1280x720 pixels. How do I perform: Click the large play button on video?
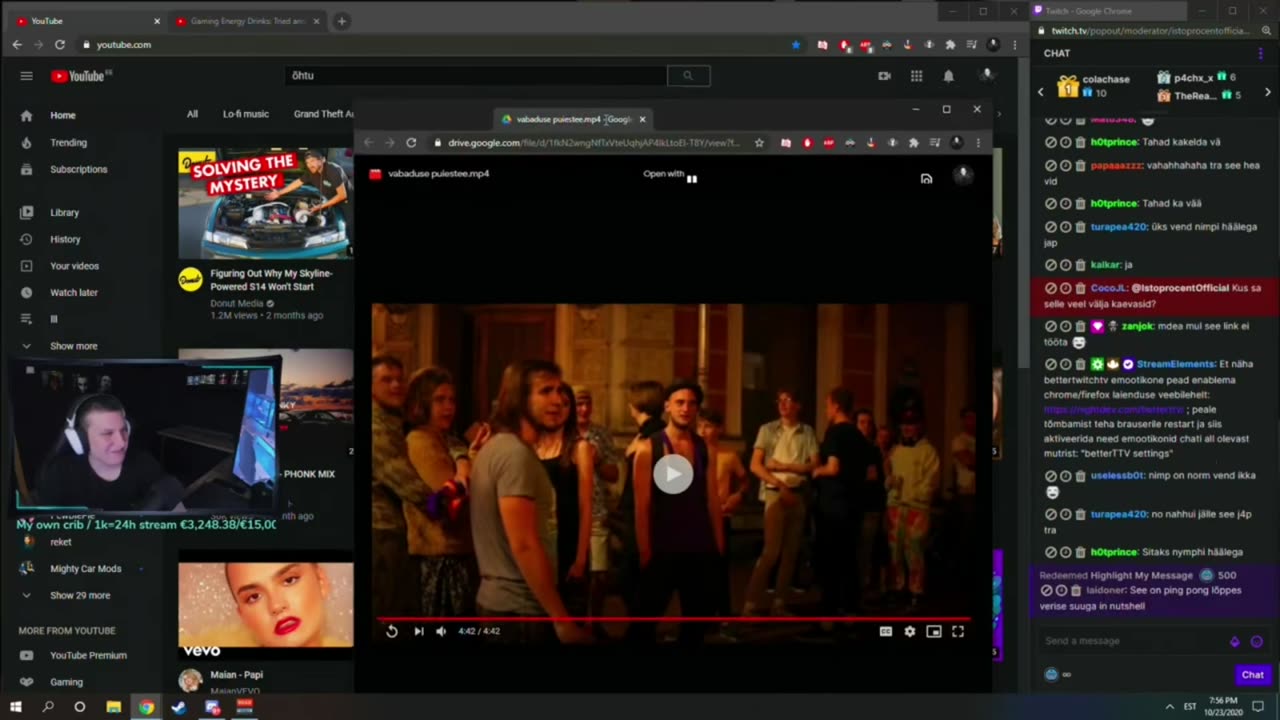pos(673,474)
